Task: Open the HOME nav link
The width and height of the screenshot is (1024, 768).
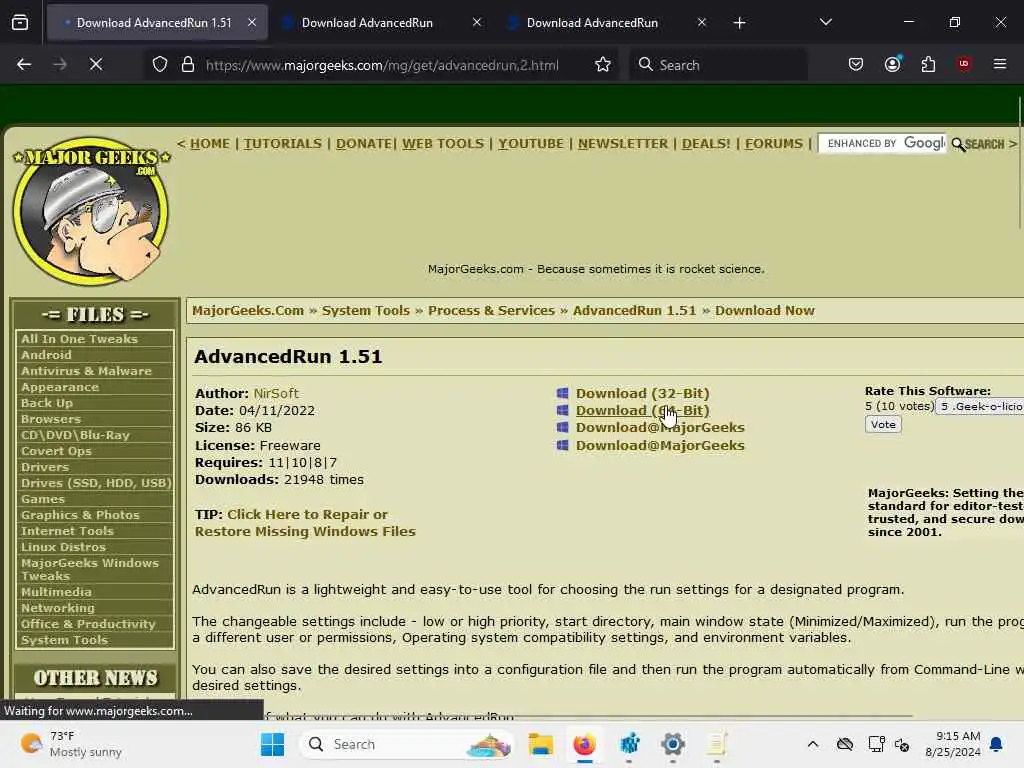Action: (x=210, y=143)
